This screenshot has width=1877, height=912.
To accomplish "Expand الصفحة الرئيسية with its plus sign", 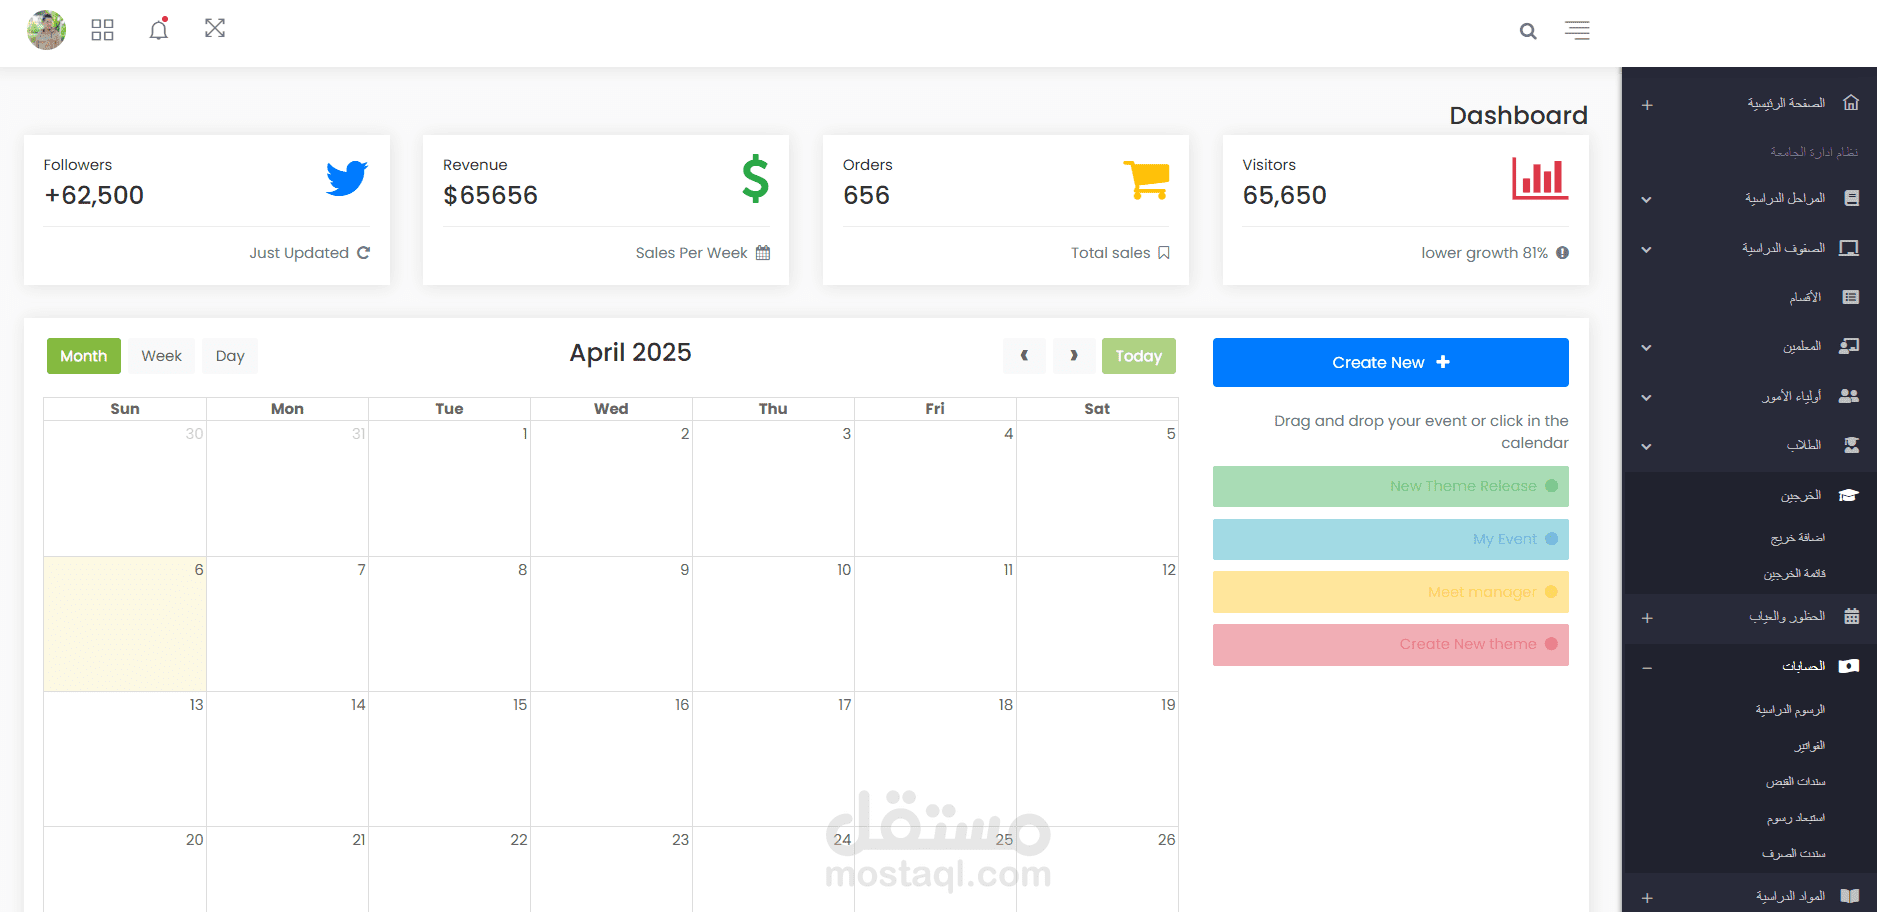I will pos(1647,105).
